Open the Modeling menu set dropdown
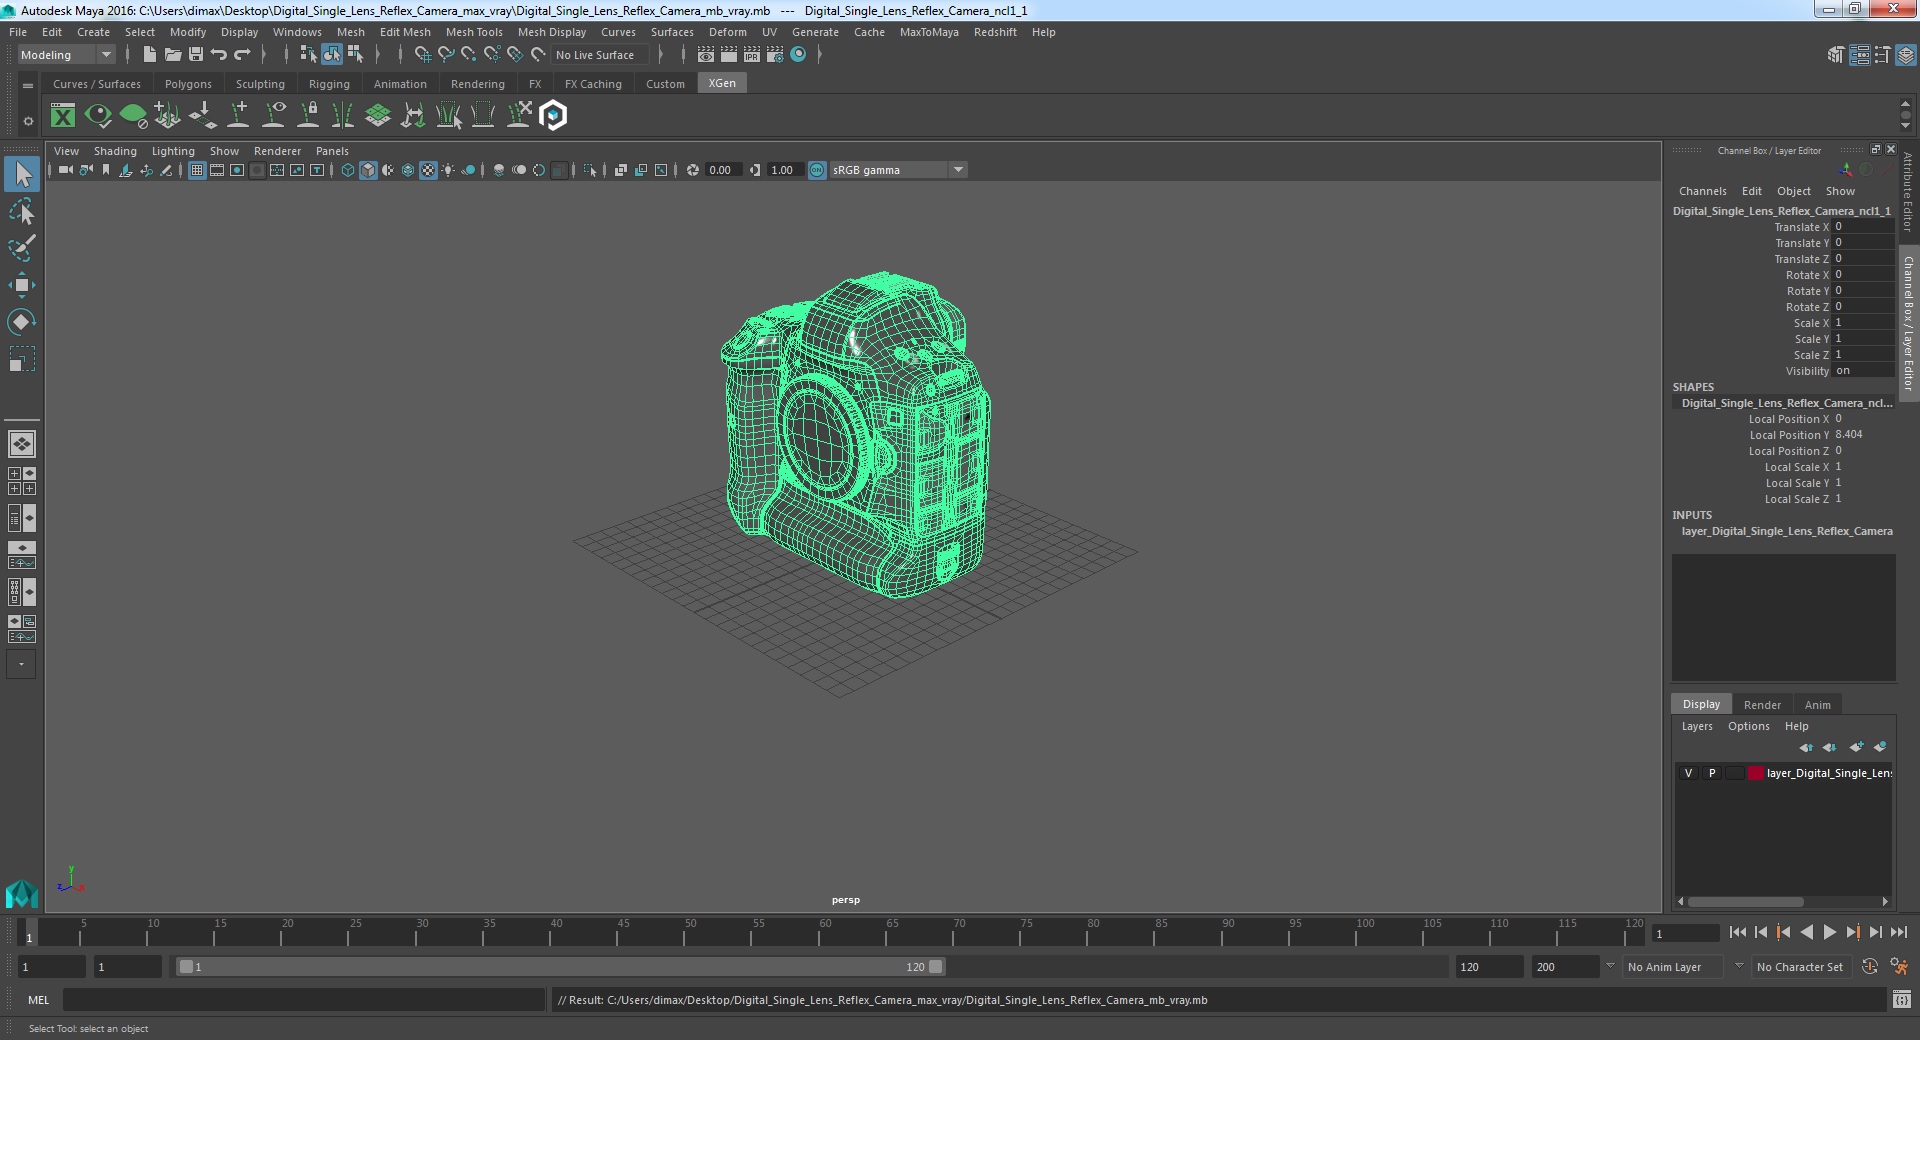 [66, 55]
